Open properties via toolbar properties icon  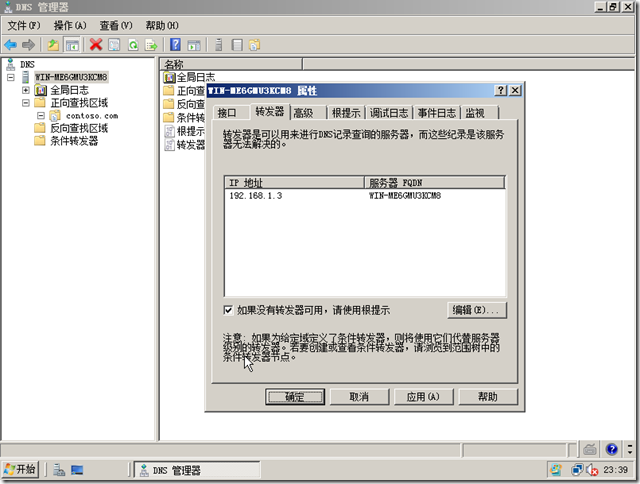point(114,44)
